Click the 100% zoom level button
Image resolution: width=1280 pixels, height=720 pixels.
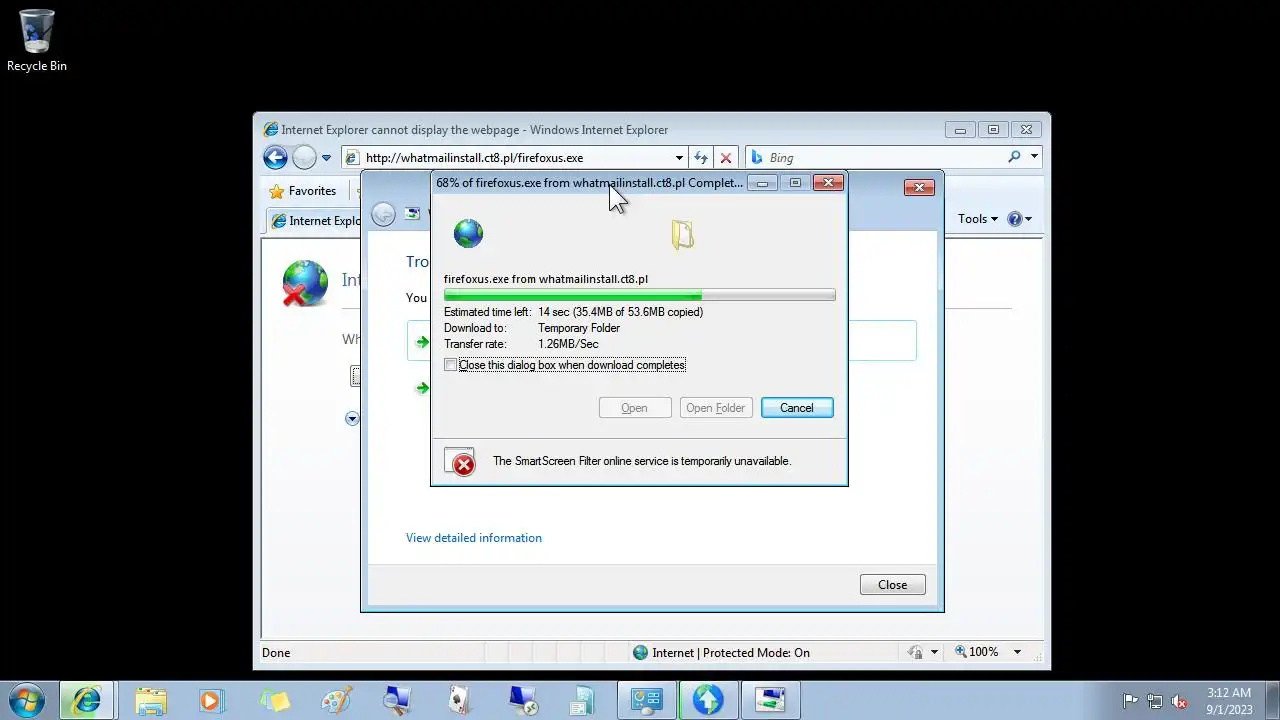(976, 652)
